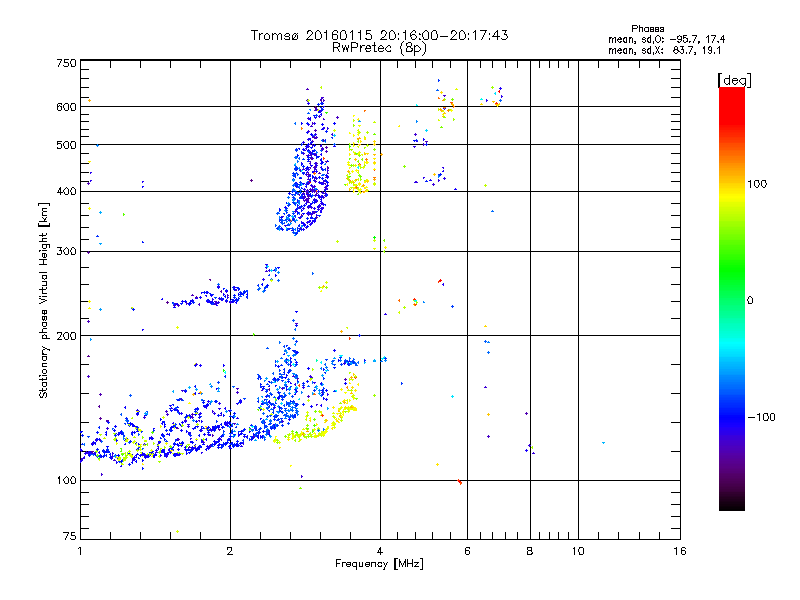This screenshot has height=600, width=800.
Task: Click the y-axis '750' tick label
Action: 66,63
